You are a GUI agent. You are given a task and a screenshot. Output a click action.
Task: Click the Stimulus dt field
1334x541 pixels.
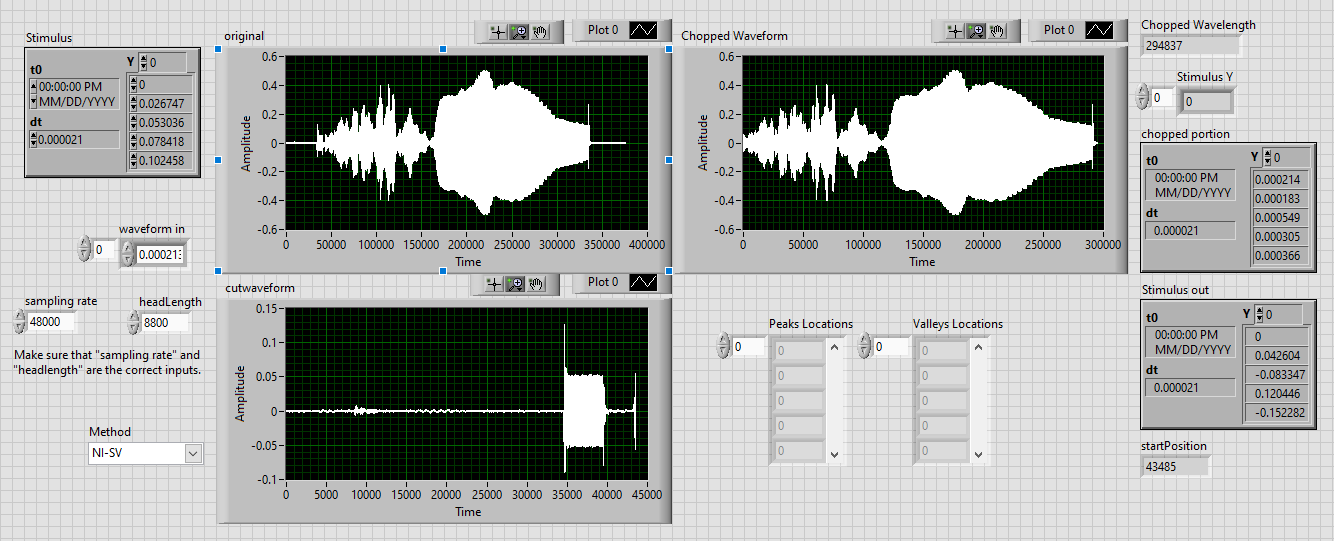(74, 139)
